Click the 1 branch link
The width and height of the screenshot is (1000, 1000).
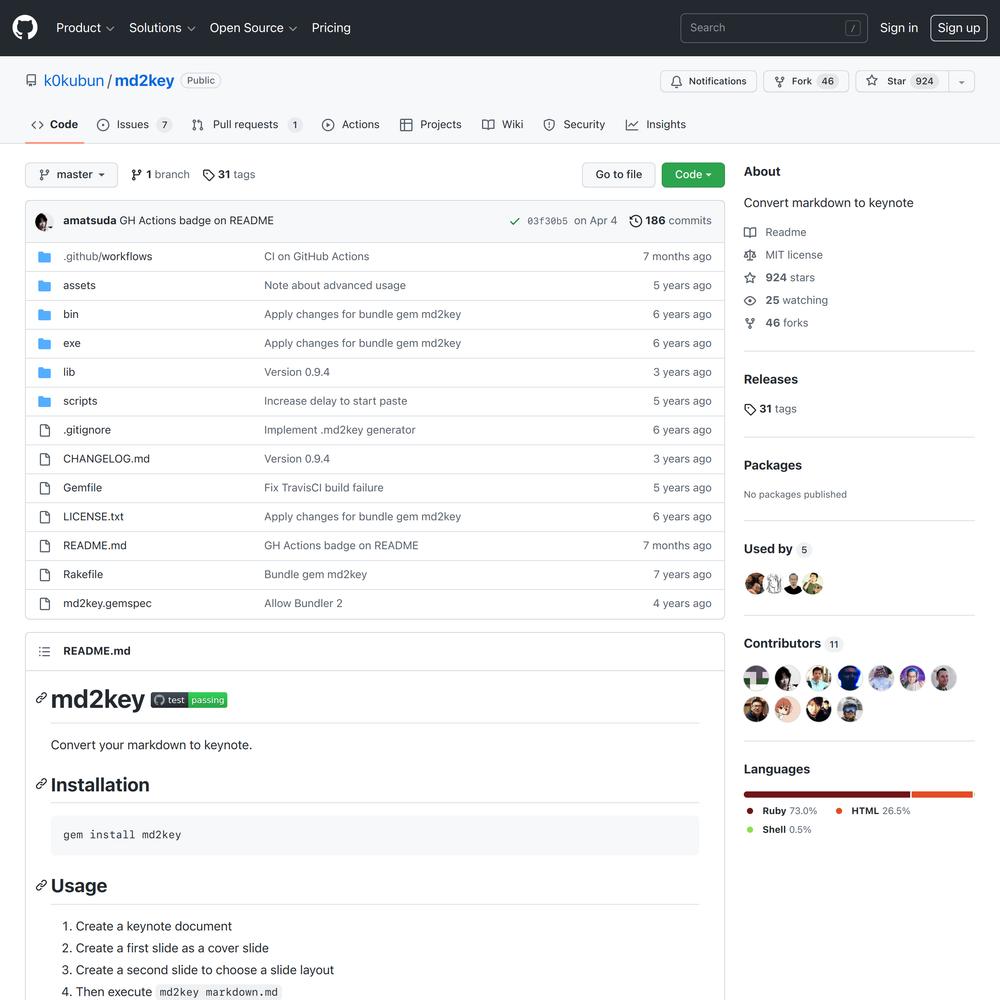pos(160,175)
